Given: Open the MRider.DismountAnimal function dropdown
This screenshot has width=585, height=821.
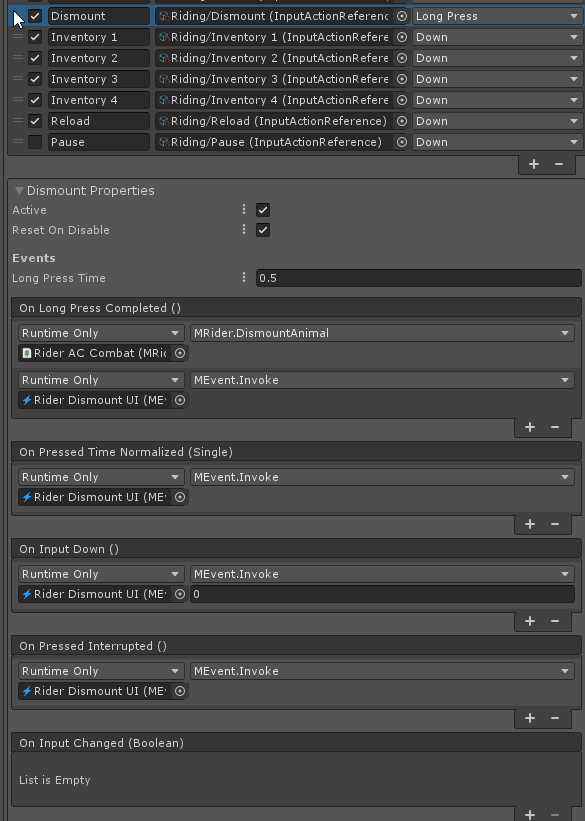Looking at the screenshot, I should pyautogui.click(x=382, y=333).
